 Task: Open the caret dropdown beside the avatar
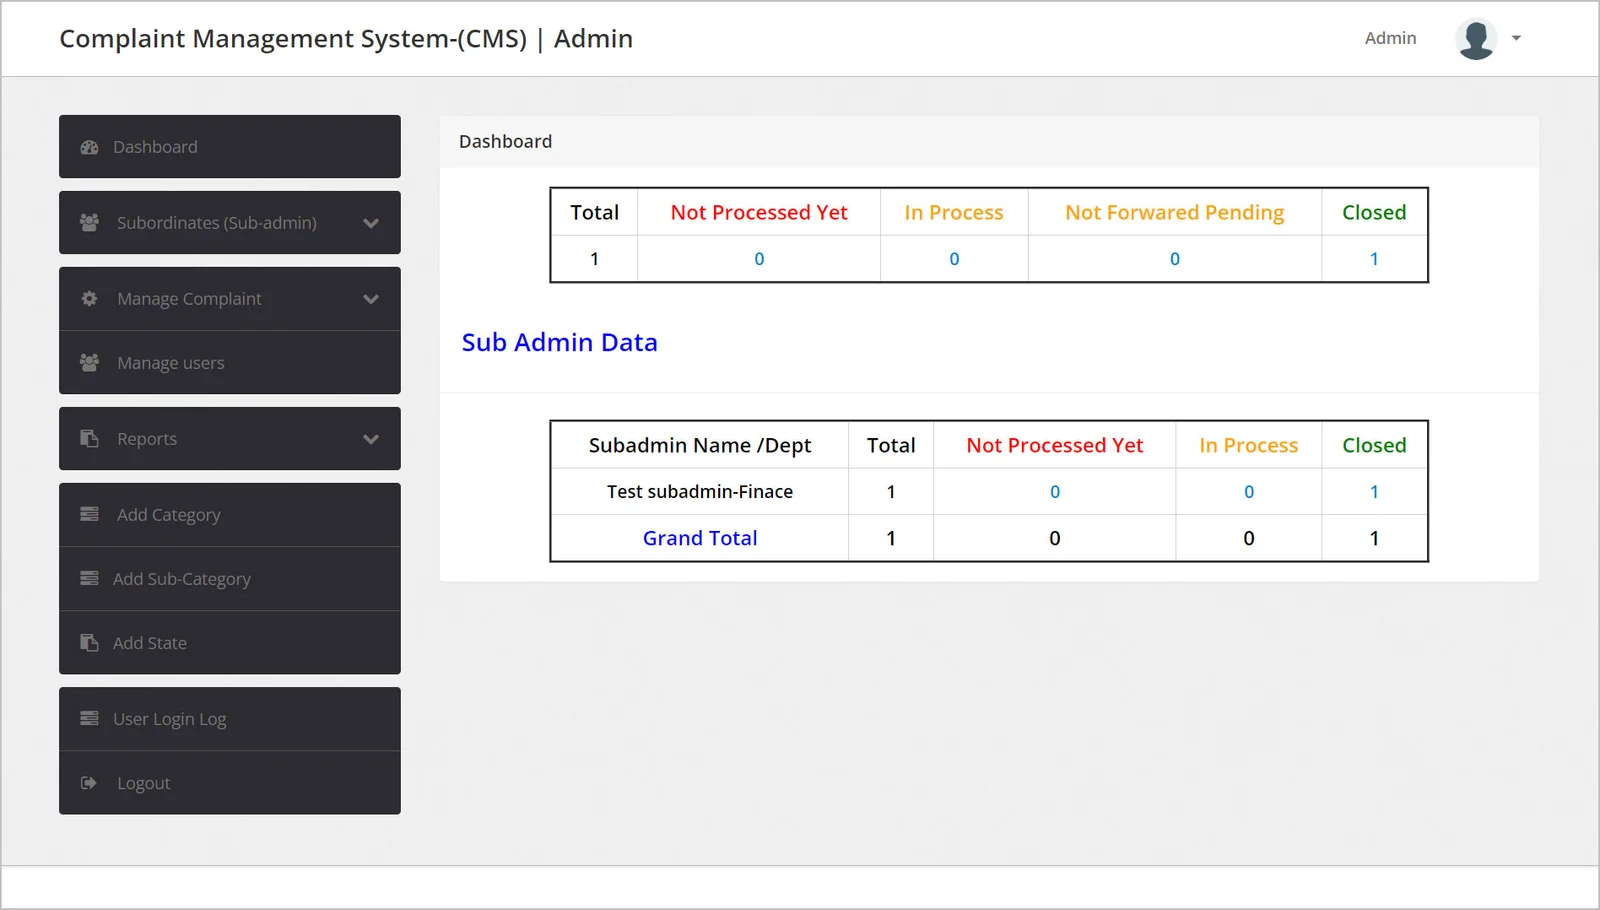1516,39
